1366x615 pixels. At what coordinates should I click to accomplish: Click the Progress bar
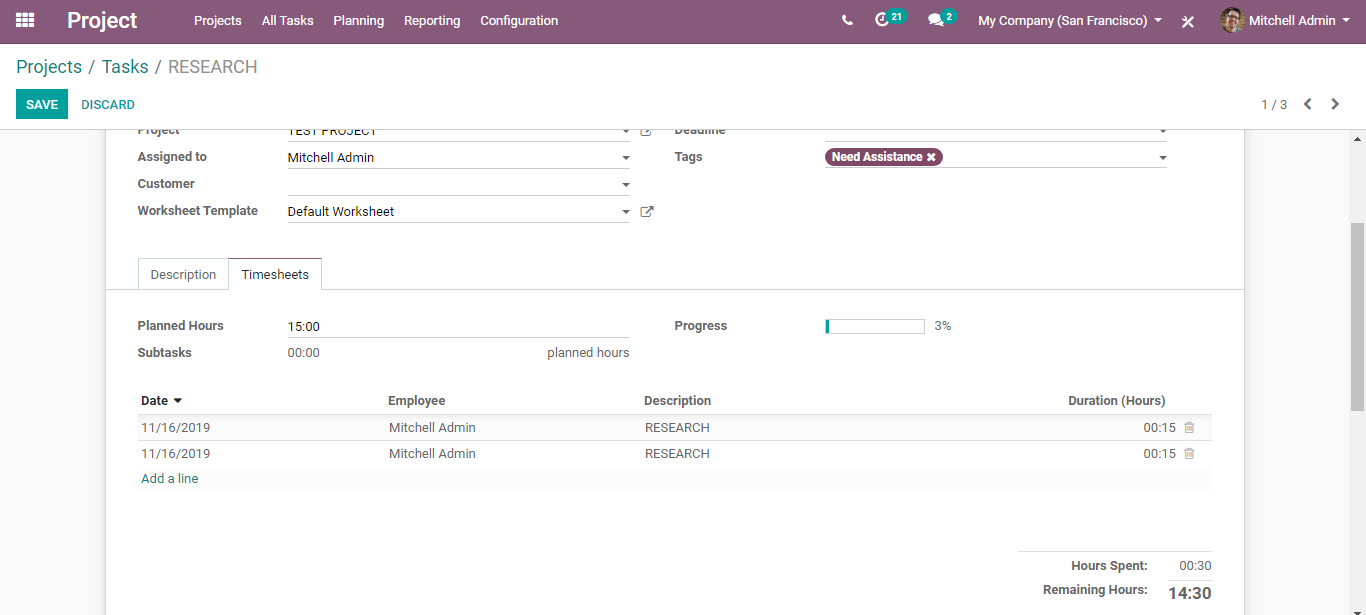pyautogui.click(x=875, y=326)
